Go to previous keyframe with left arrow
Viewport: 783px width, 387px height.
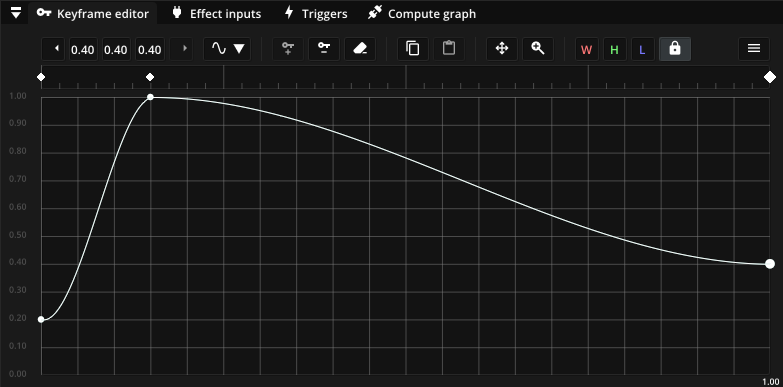pyautogui.click(x=53, y=49)
